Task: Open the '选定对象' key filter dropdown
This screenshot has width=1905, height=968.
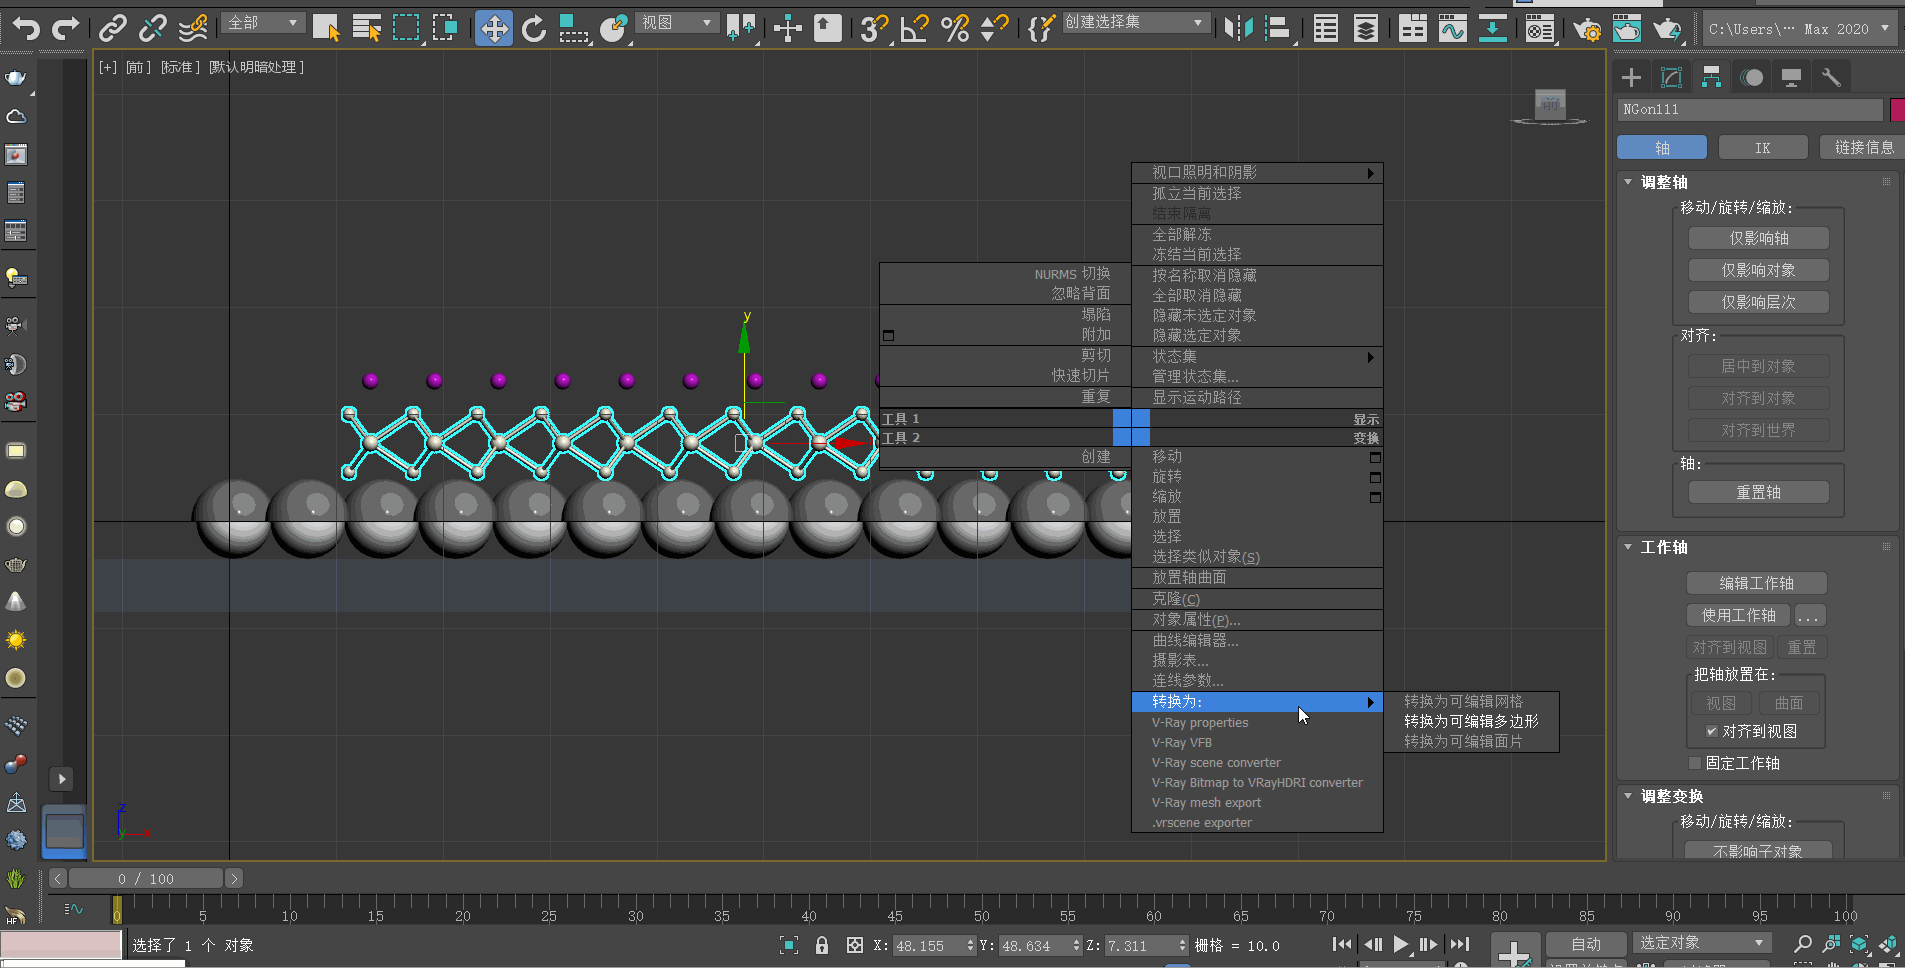Action: tap(1702, 943)
